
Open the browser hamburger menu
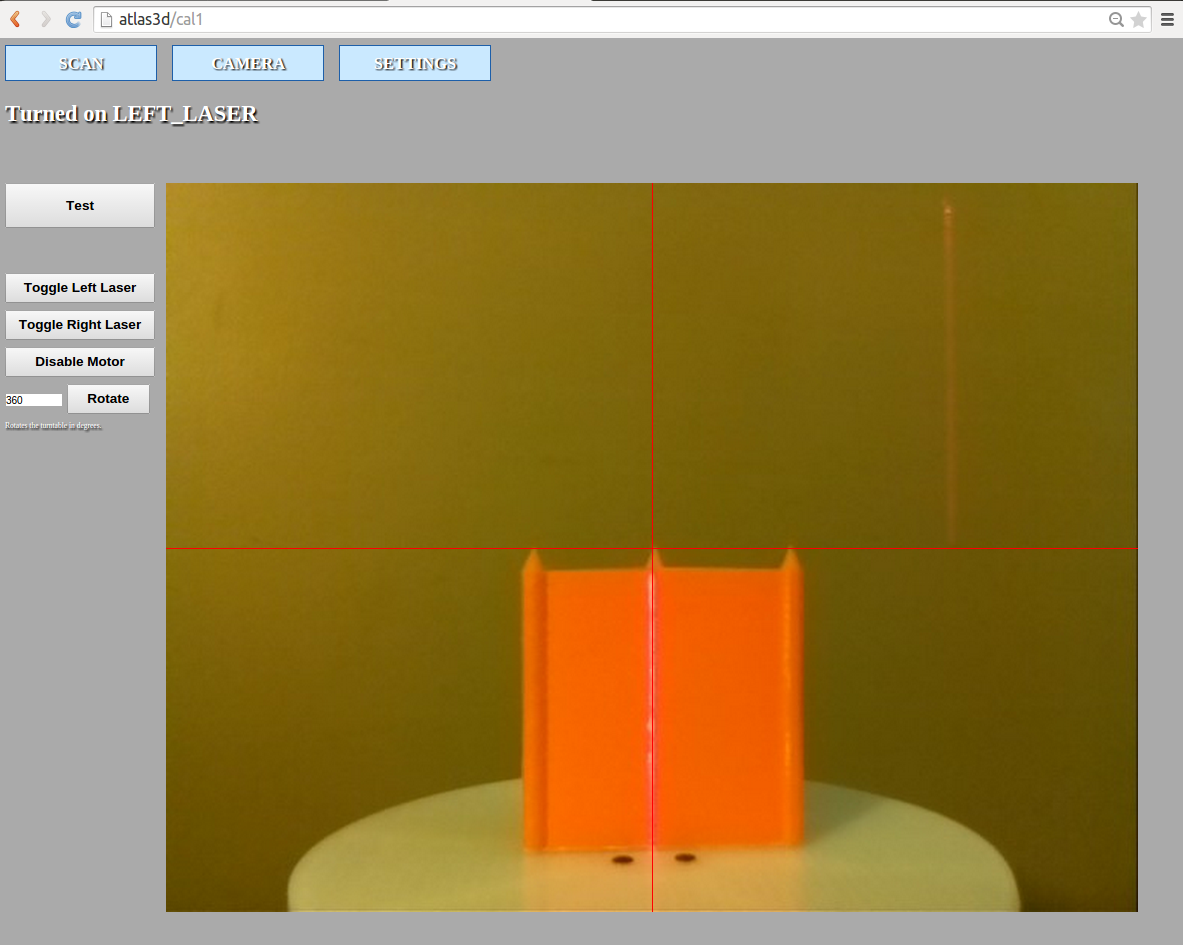pyautogui.click(x=1167, y=19)
